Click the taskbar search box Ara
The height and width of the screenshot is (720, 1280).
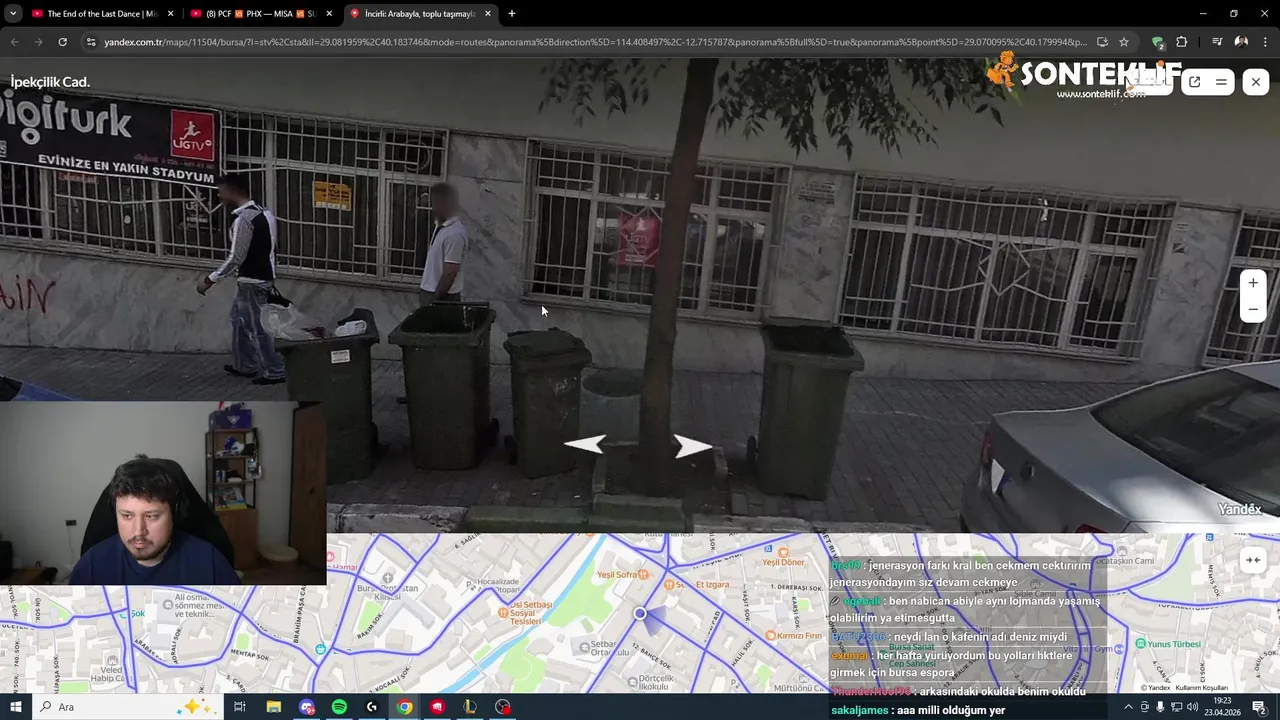(x=130, y=707)
